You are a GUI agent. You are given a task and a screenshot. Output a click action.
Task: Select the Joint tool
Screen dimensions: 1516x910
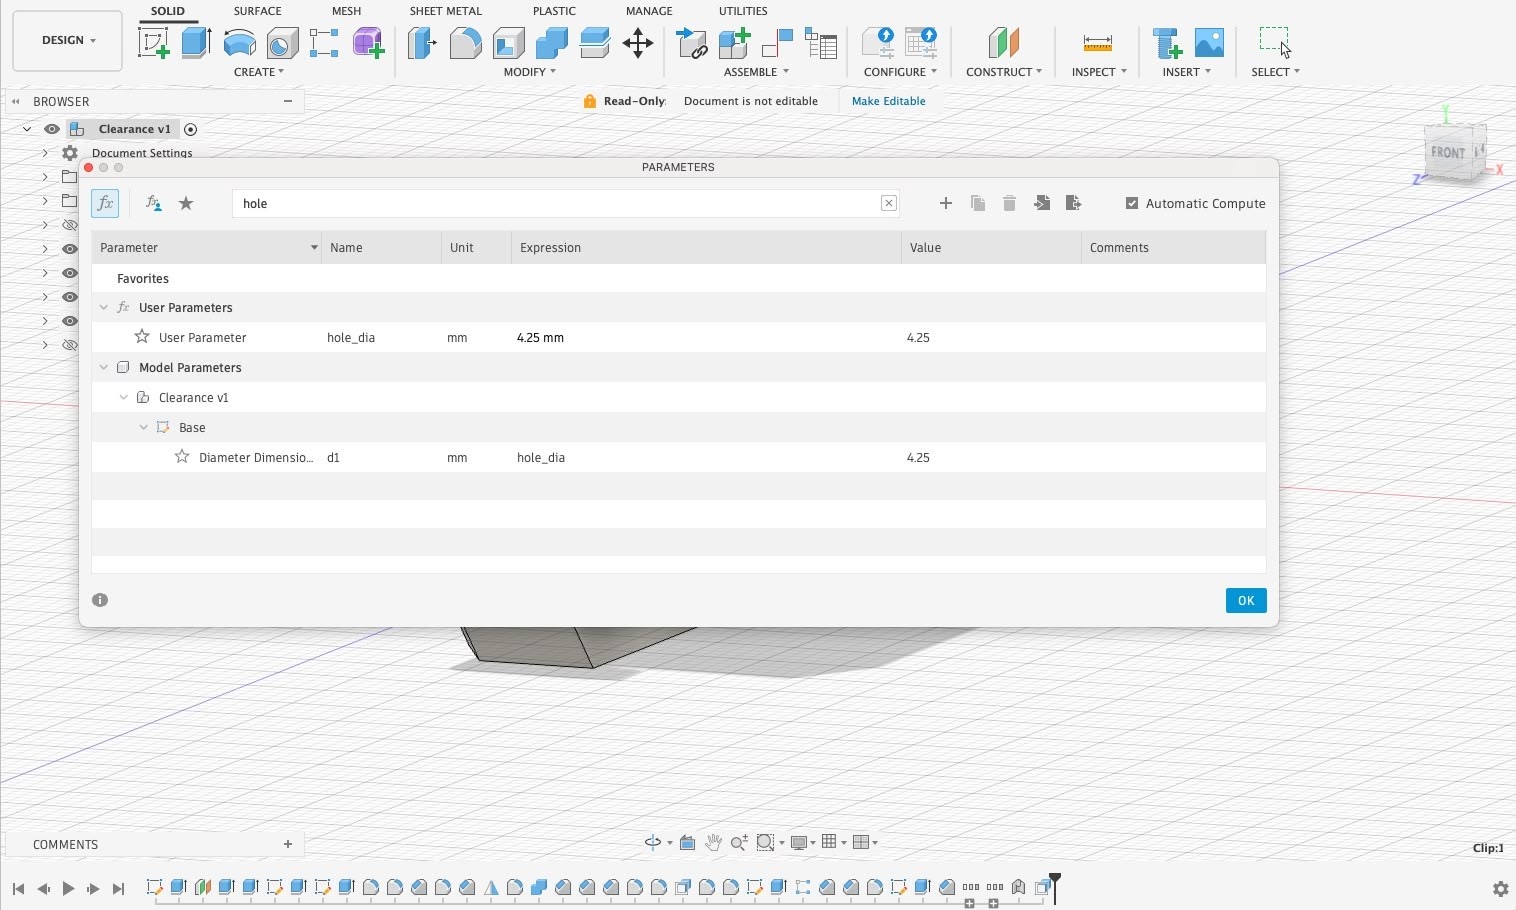pos(778,43)
